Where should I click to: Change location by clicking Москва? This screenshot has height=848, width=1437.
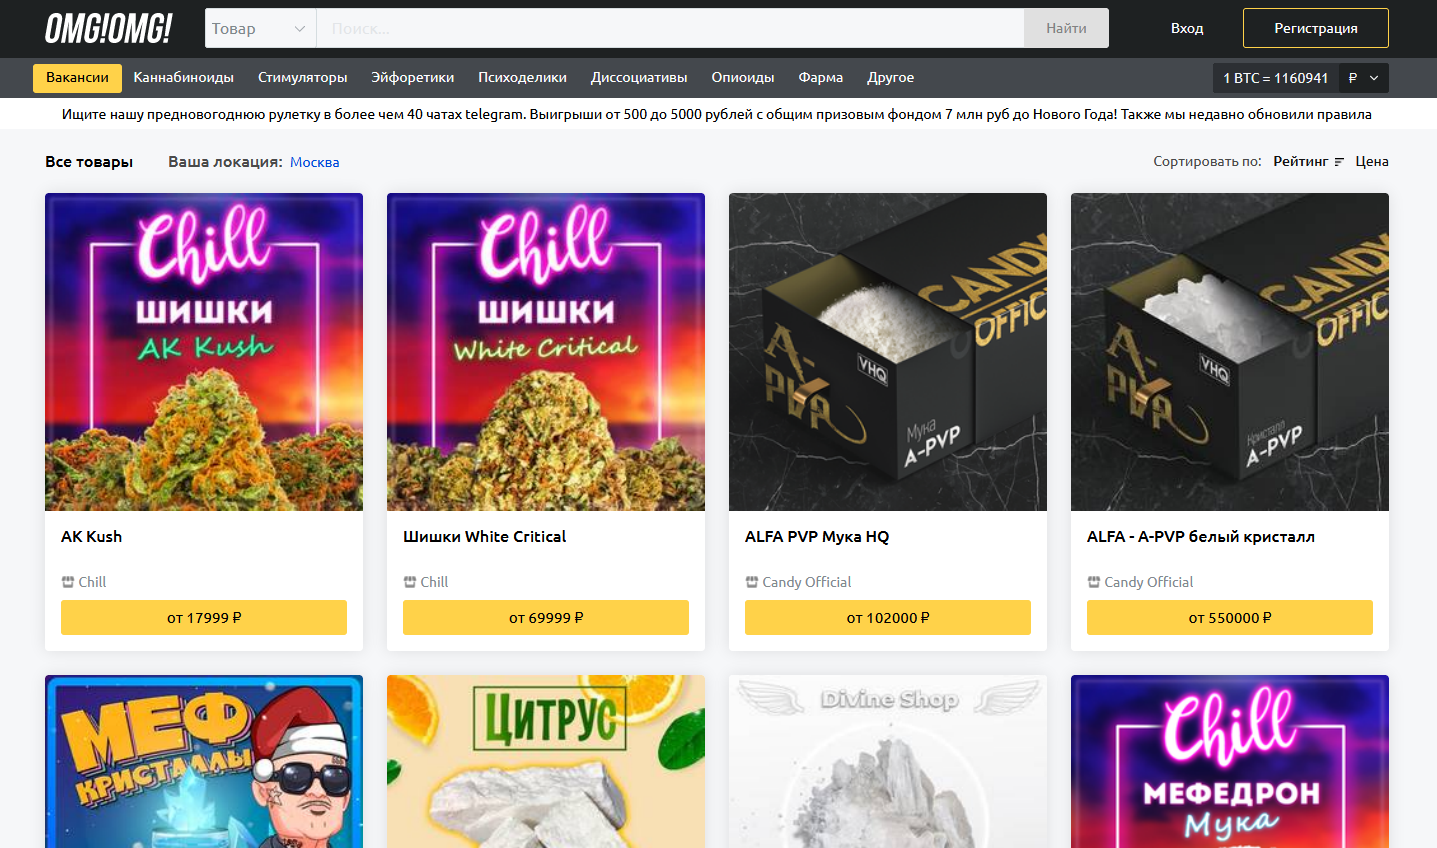[314, 162]
